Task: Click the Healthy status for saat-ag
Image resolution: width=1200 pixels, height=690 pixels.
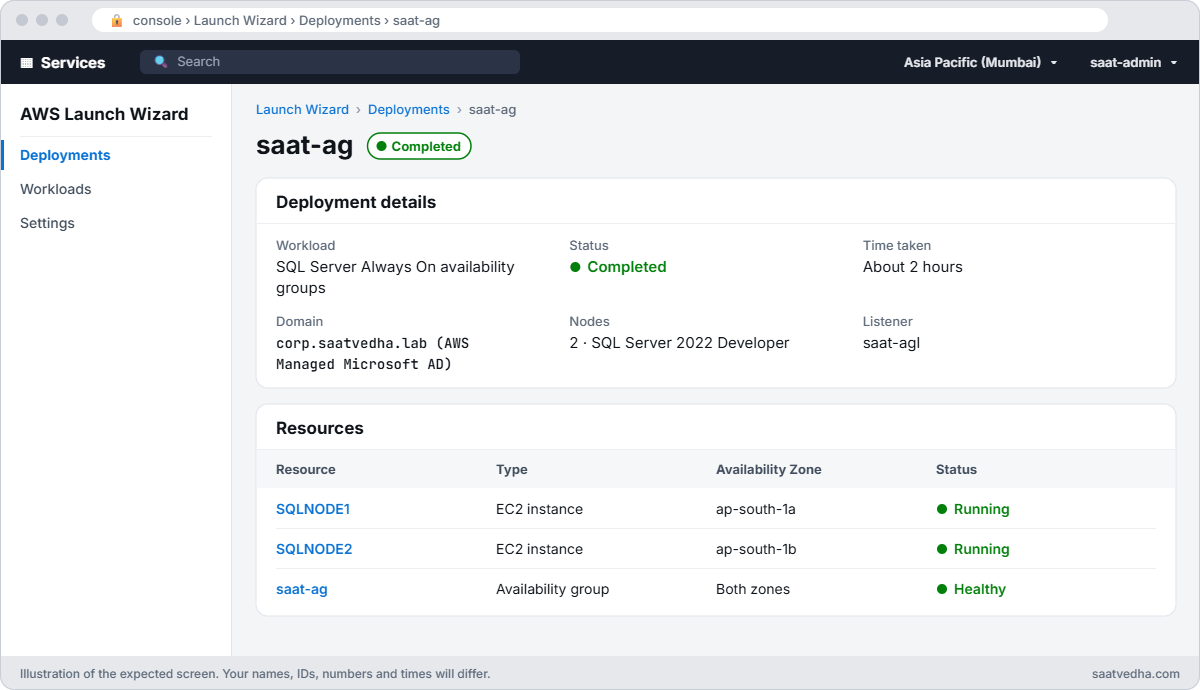Action: click(971, 589)
